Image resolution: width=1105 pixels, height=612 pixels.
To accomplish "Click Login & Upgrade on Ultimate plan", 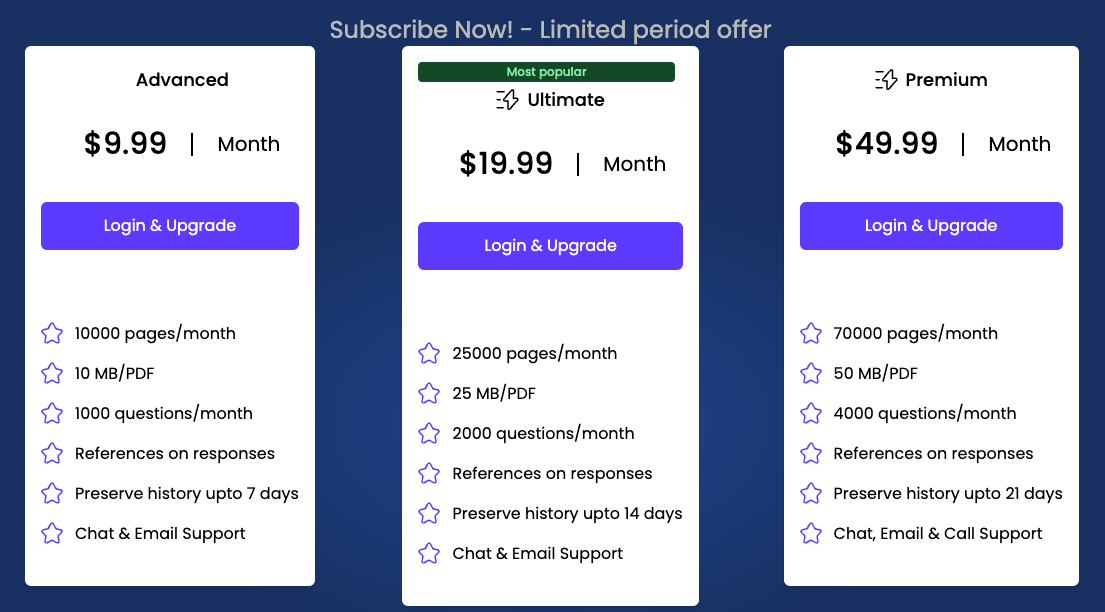I will coord(550,245).
